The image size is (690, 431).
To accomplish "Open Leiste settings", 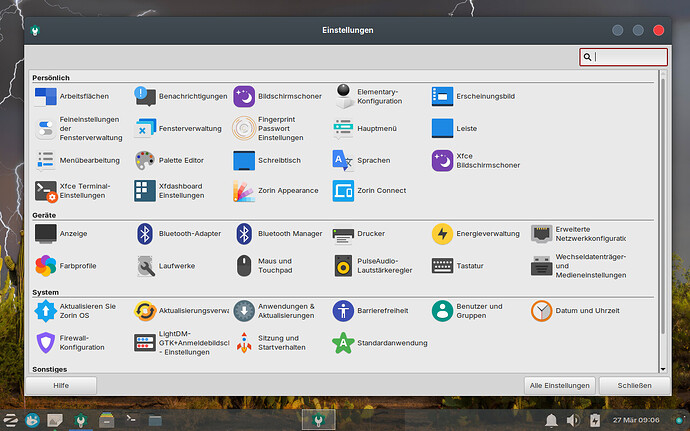I will pos(454,129).
